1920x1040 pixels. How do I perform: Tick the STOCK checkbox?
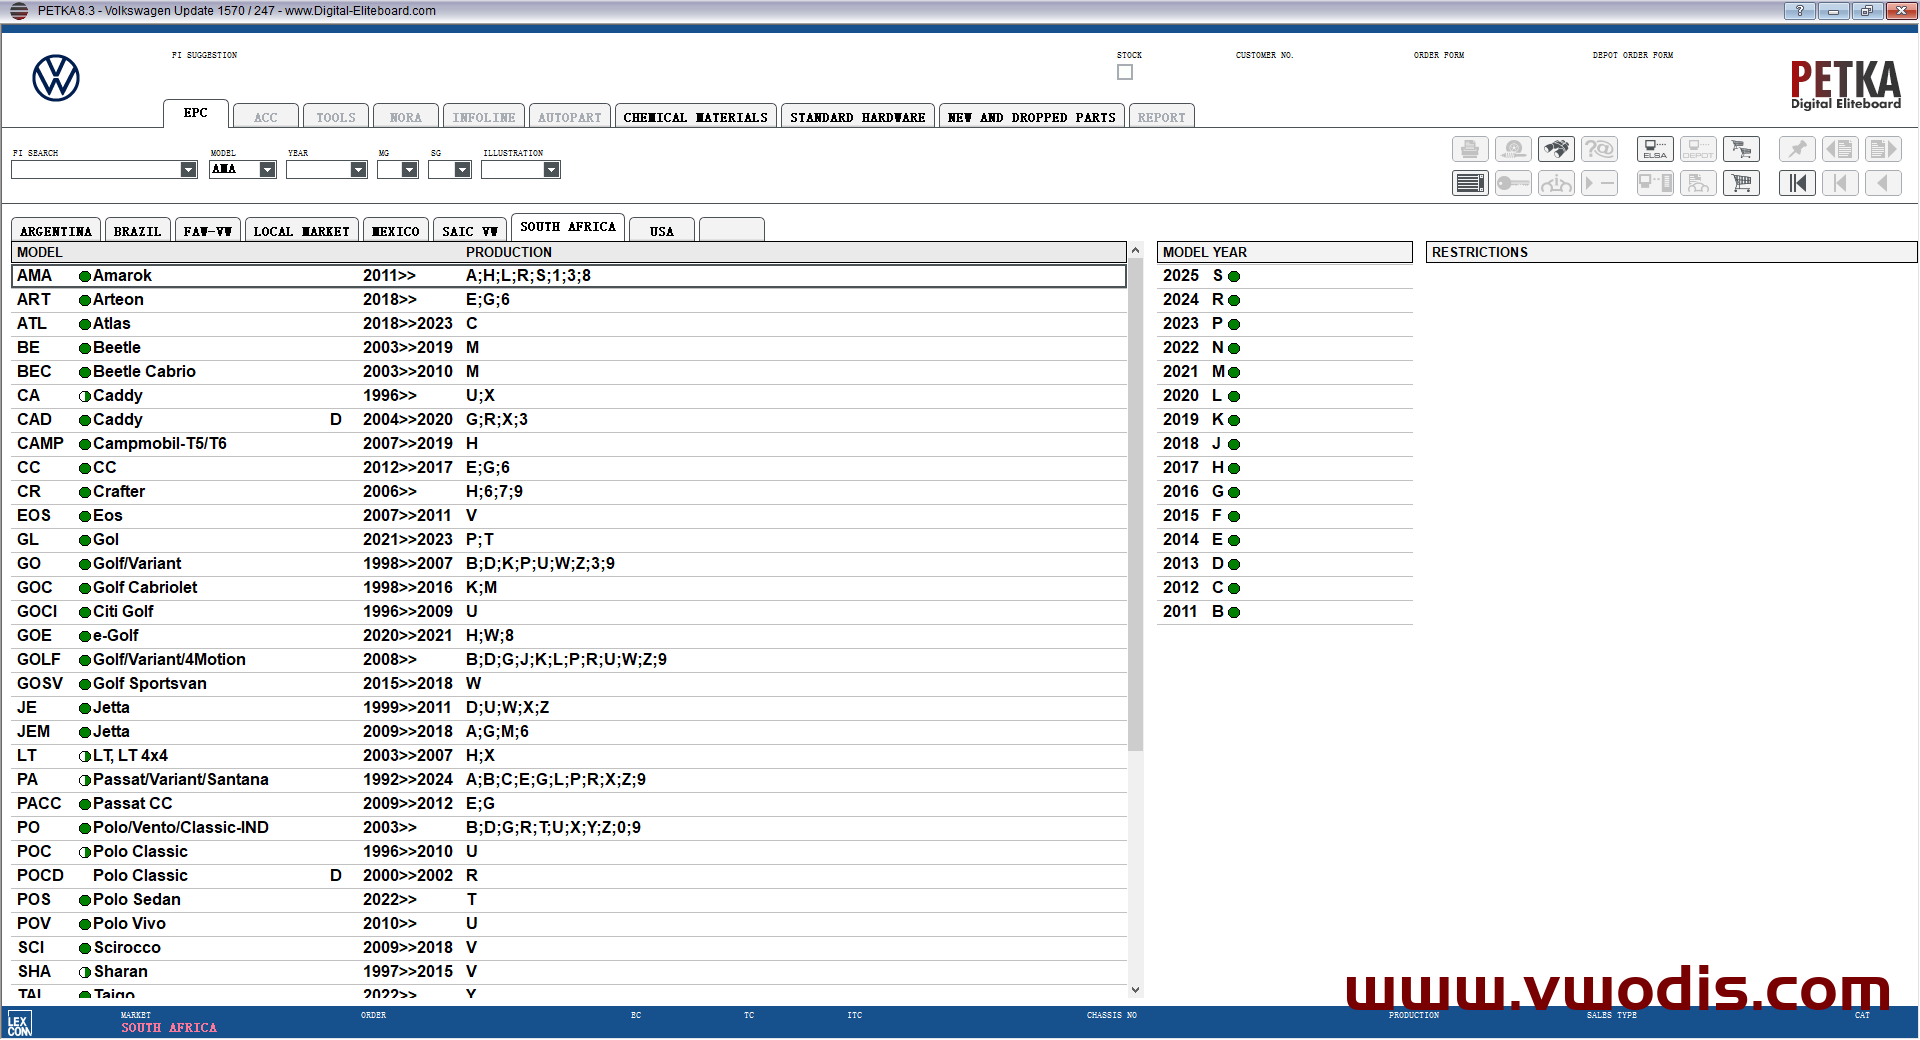click(x=1125, y=72)
